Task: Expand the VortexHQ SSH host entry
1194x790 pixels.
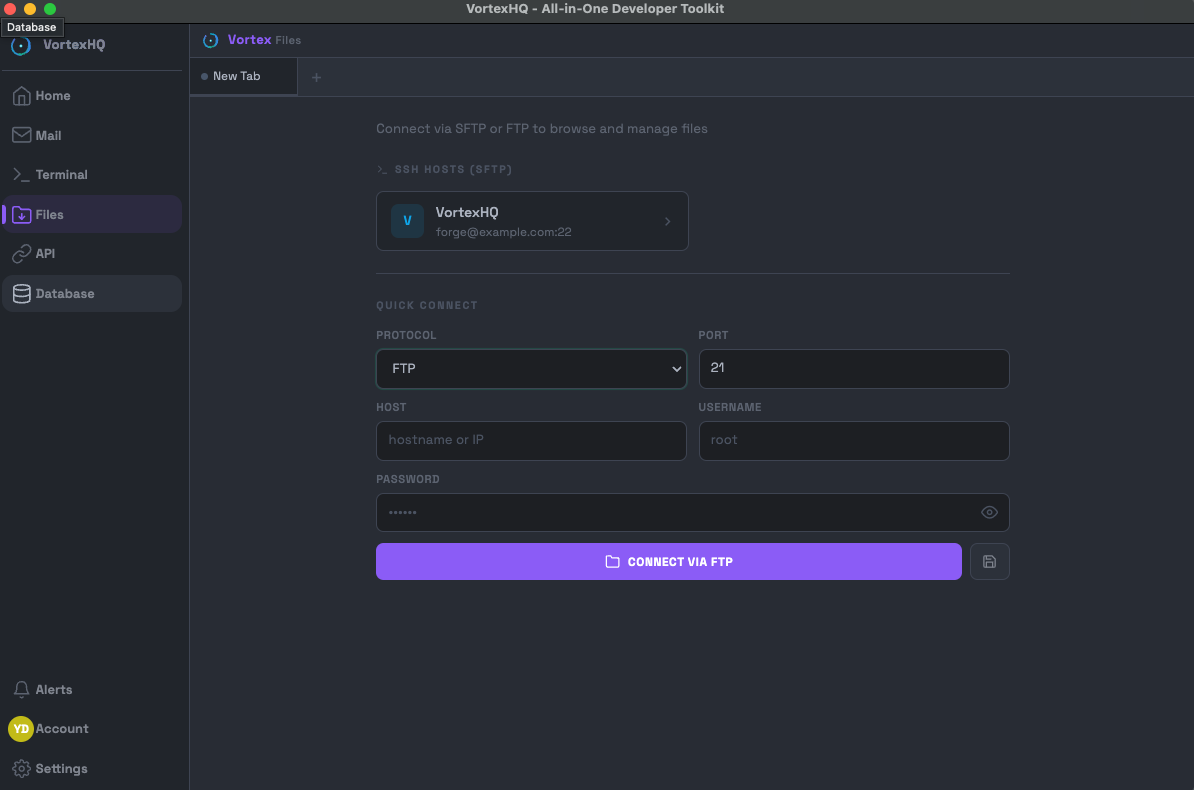Action: pyautogui.click(x=532, y=220)
